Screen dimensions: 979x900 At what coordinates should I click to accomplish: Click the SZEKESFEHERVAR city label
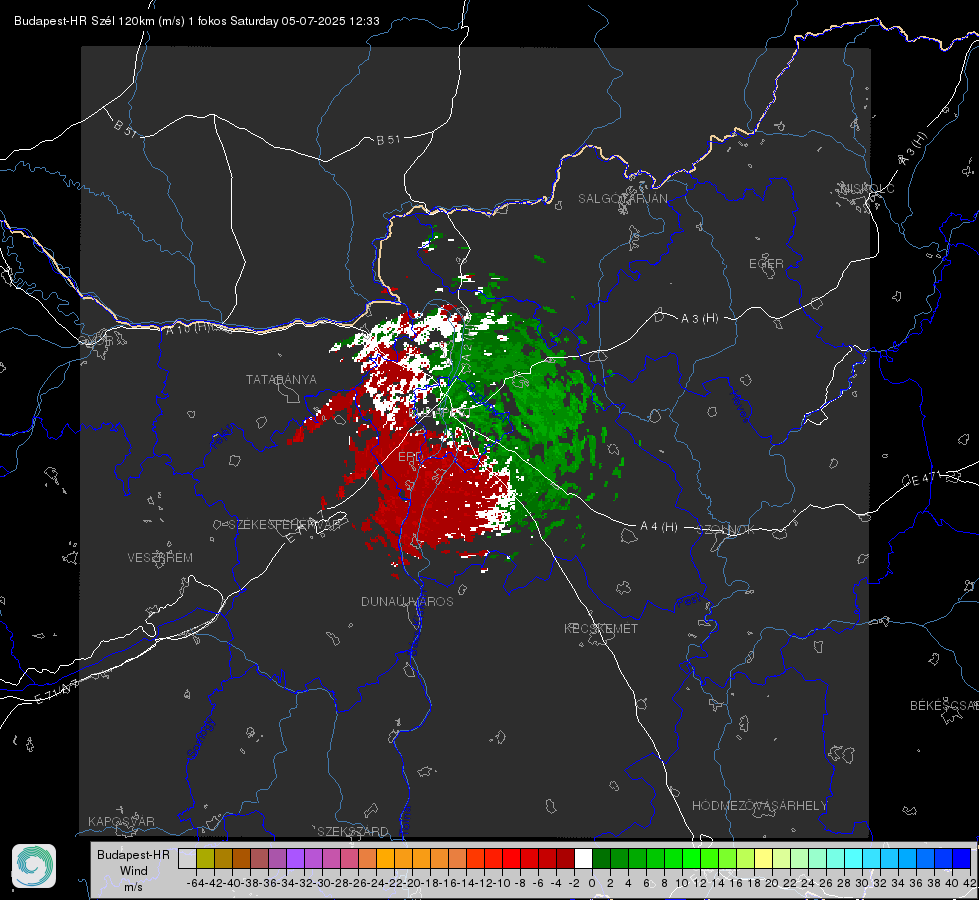285,525
